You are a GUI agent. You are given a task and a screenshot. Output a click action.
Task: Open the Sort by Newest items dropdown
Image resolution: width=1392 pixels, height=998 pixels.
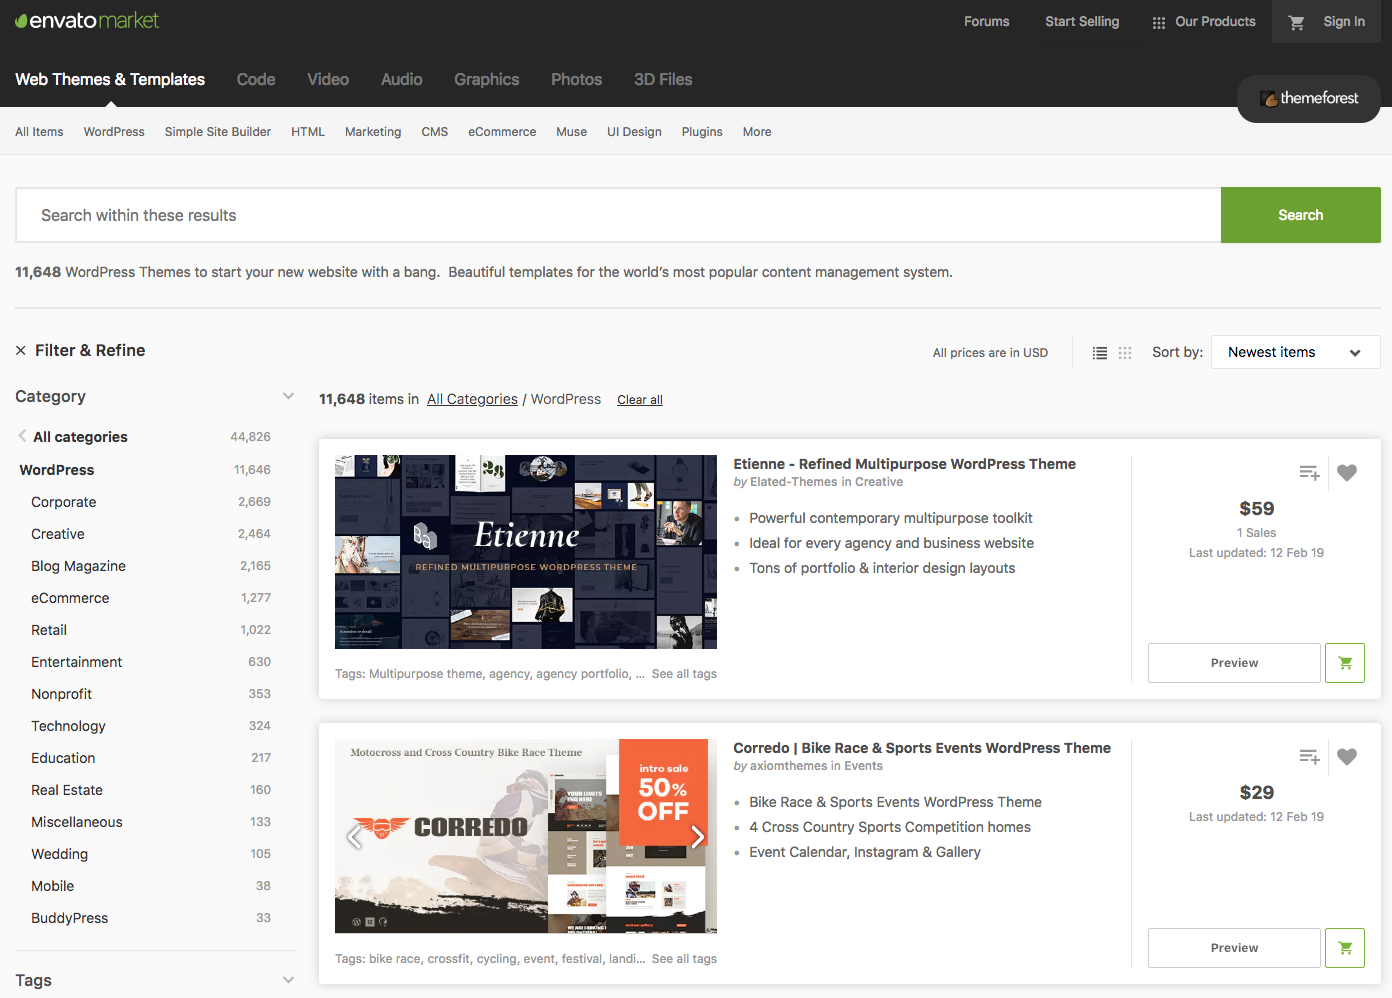tap(1295, 352)
